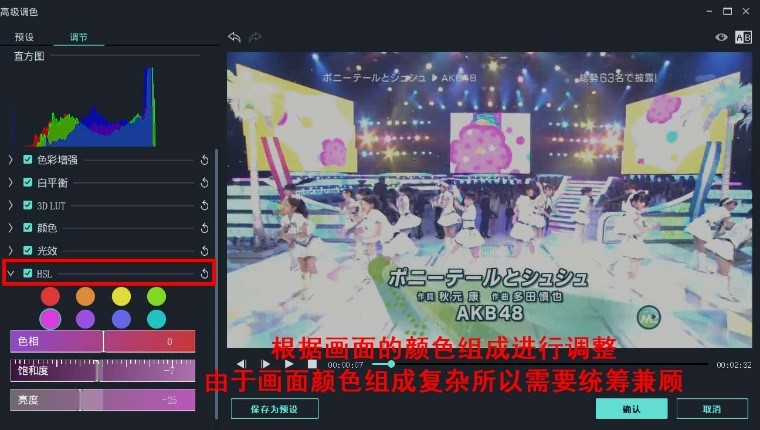
Task: Redo the color adjustment
Action: (x=254, y=37)
